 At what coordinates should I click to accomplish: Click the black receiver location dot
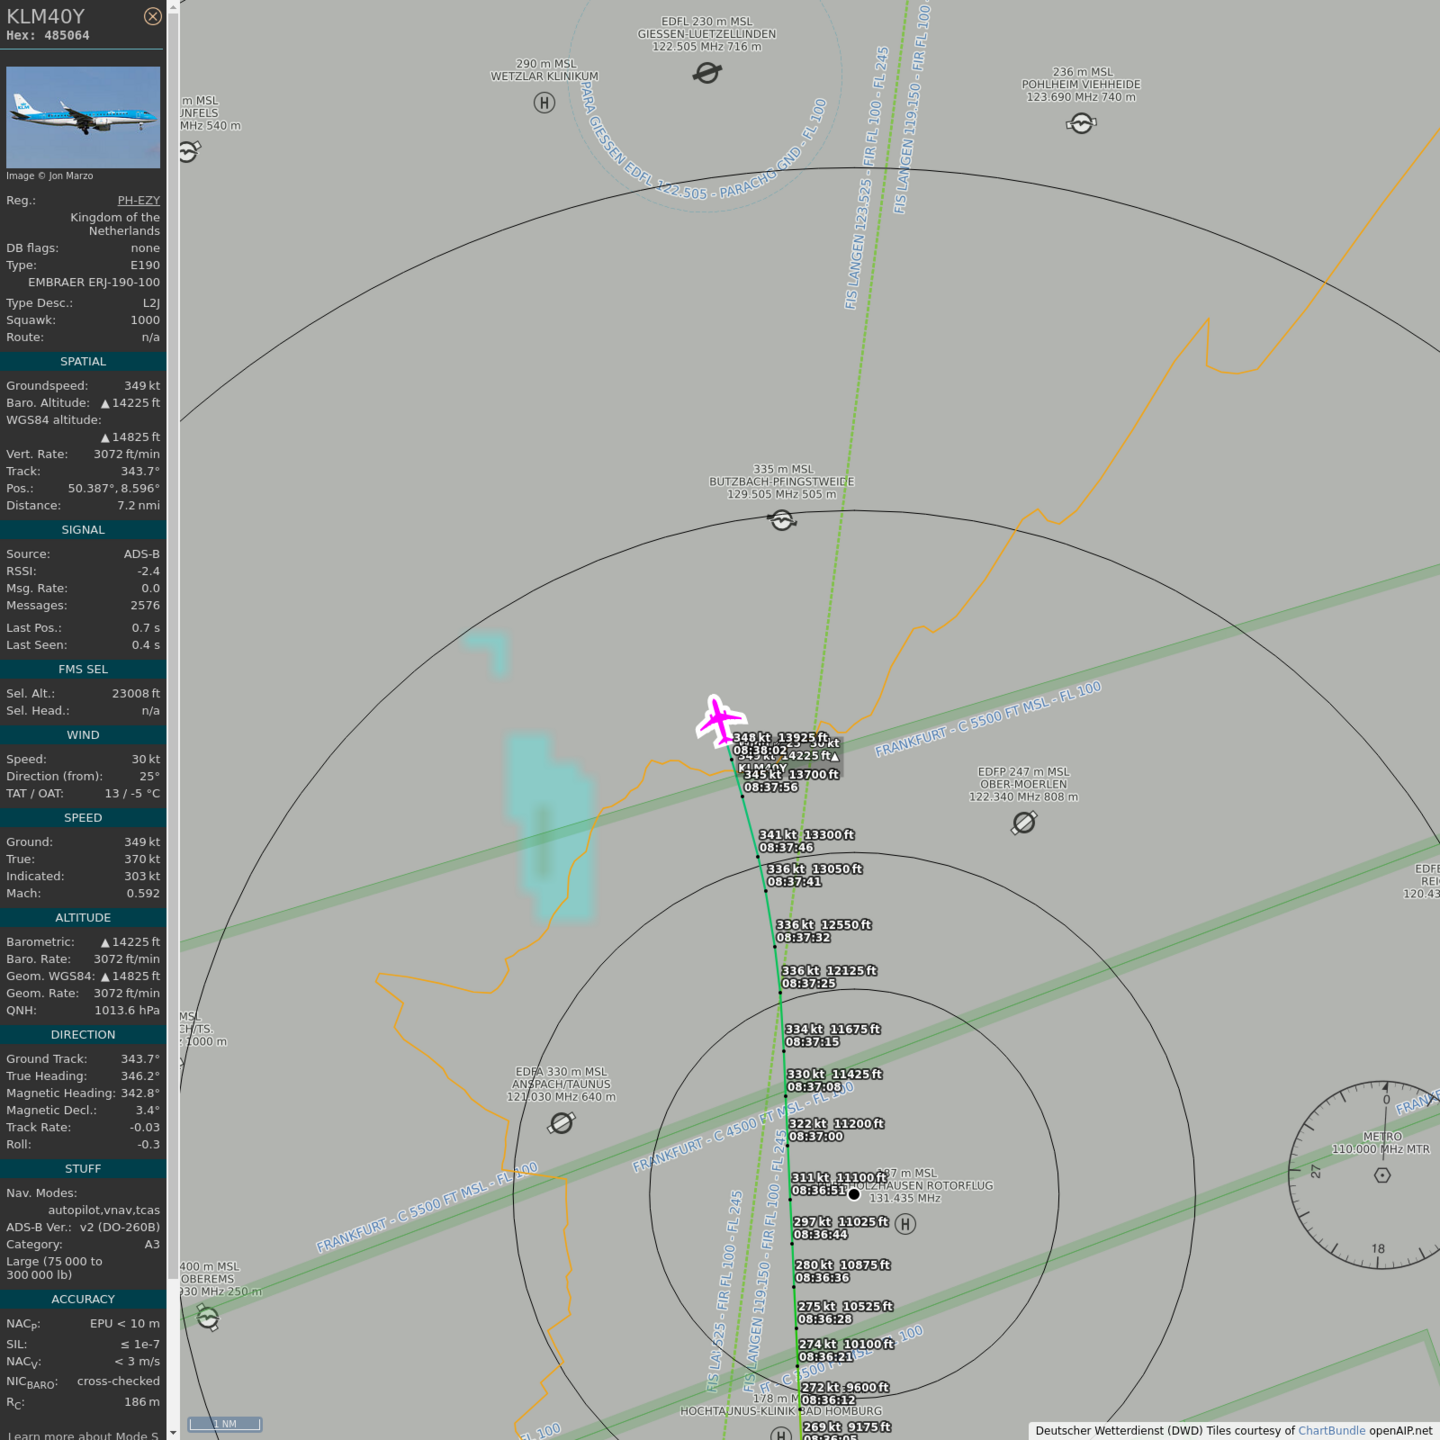854,1194
